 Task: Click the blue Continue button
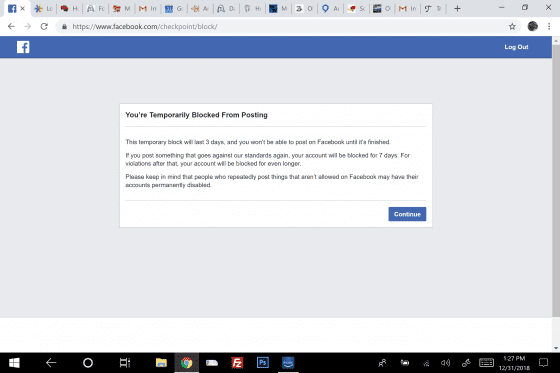(x=407, y=214)
